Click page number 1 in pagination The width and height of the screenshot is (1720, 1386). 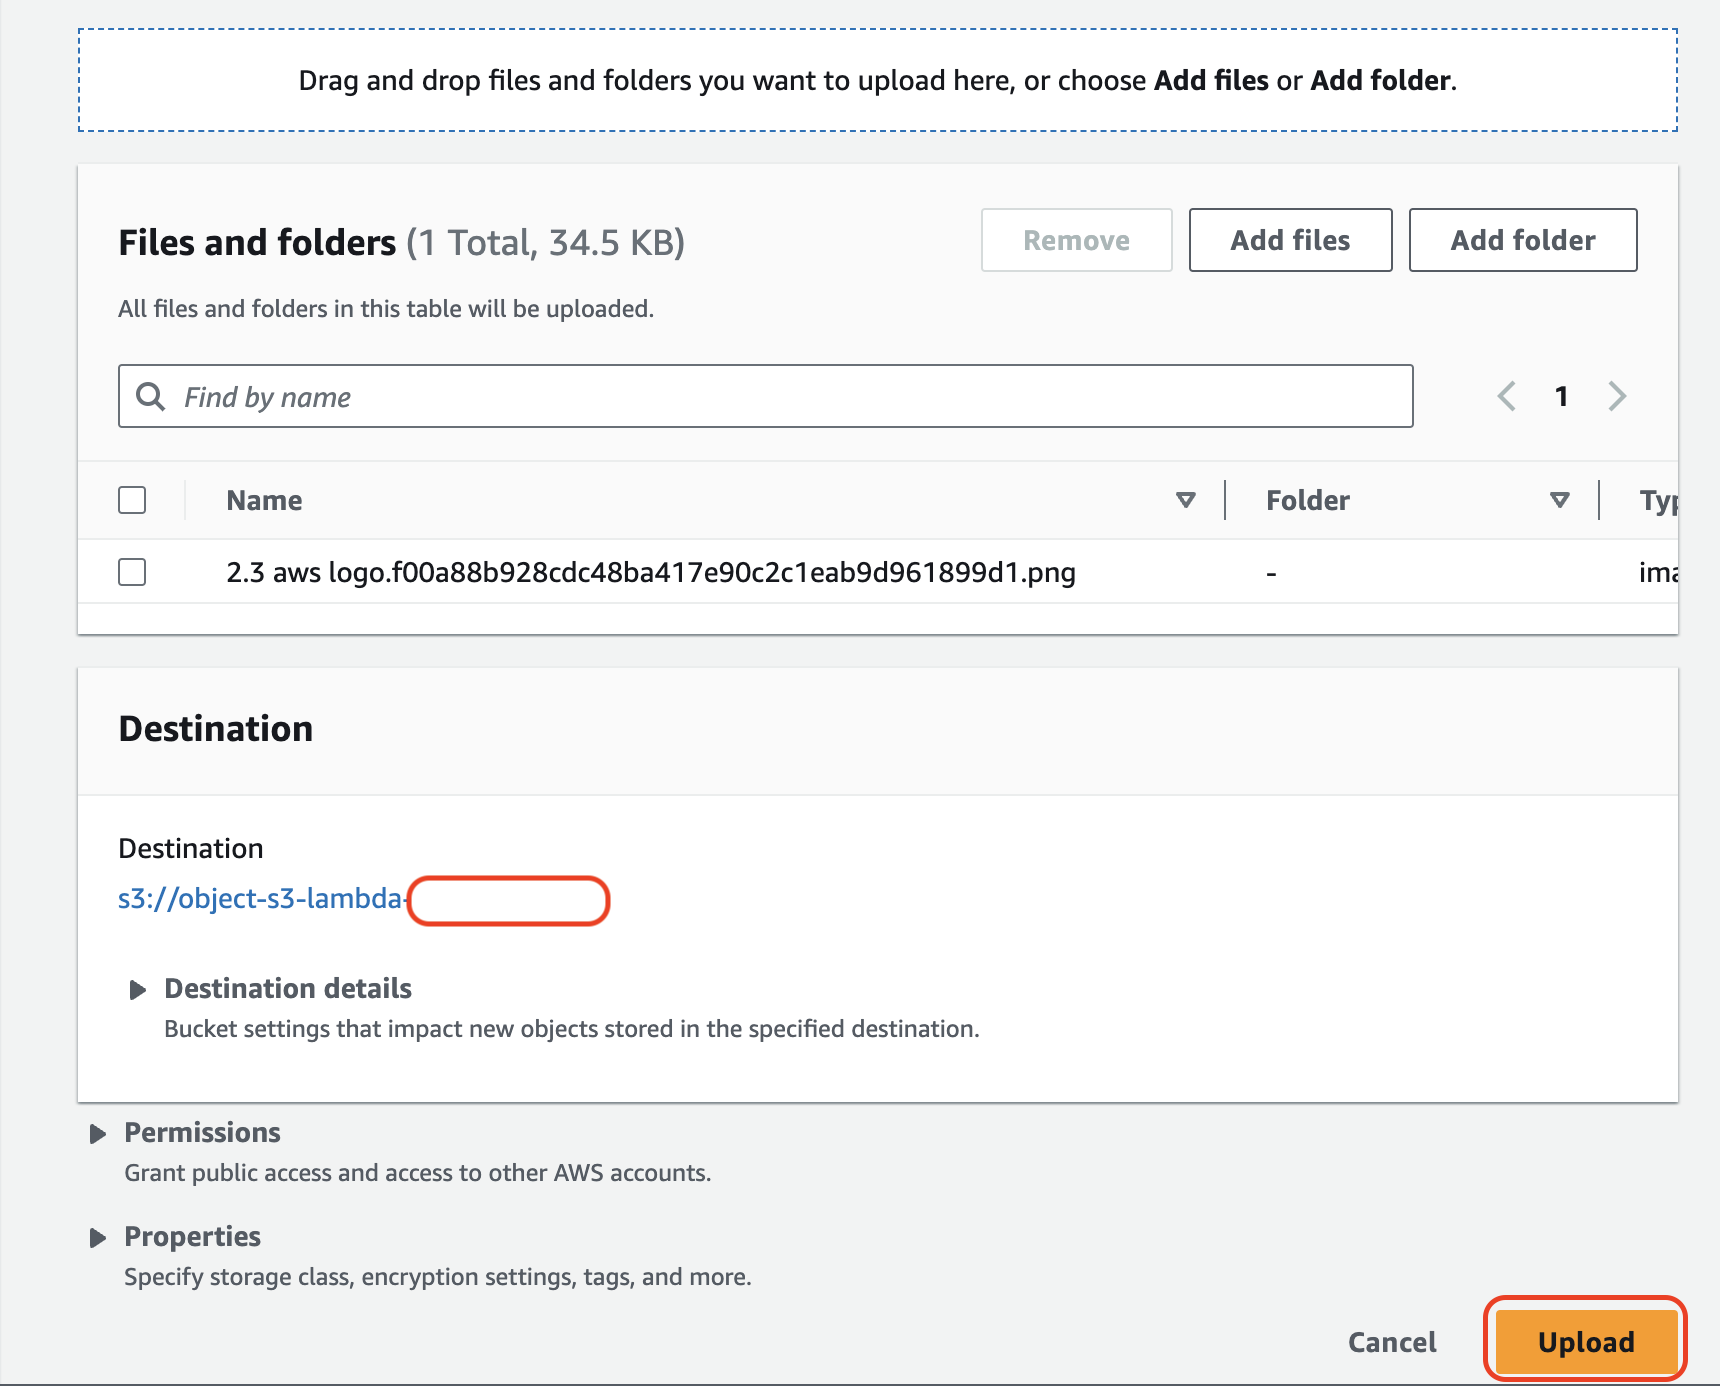(x=1561, y=397)
